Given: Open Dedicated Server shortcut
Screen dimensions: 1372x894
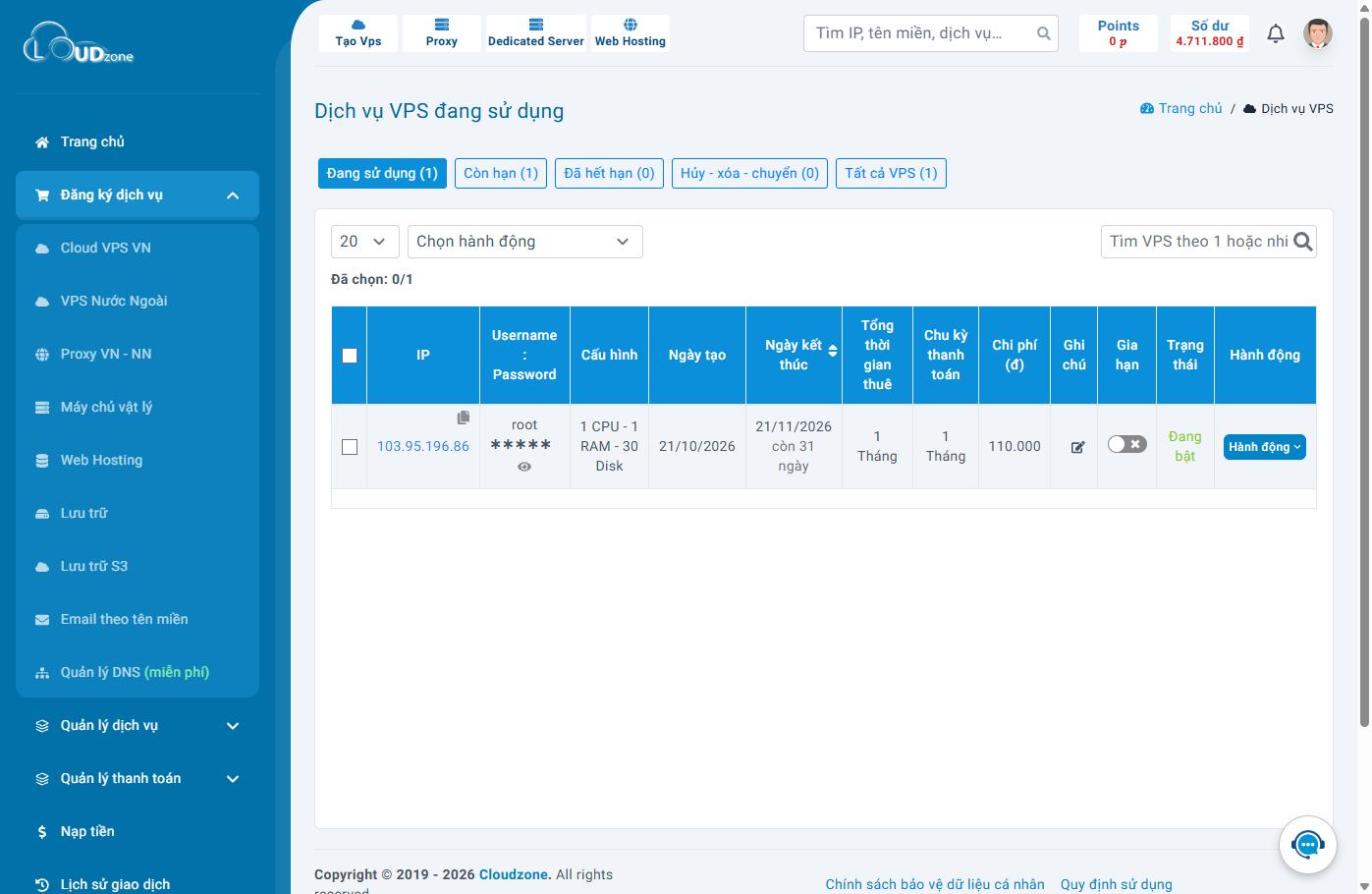Looking at the screenshot, I should click(x=536, y=33).
